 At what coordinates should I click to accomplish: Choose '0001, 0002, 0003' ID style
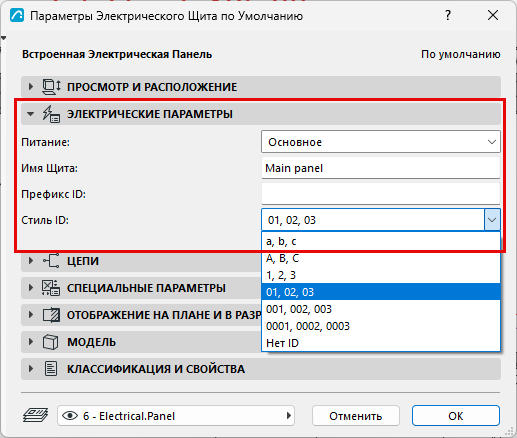(x=381, y=326)
